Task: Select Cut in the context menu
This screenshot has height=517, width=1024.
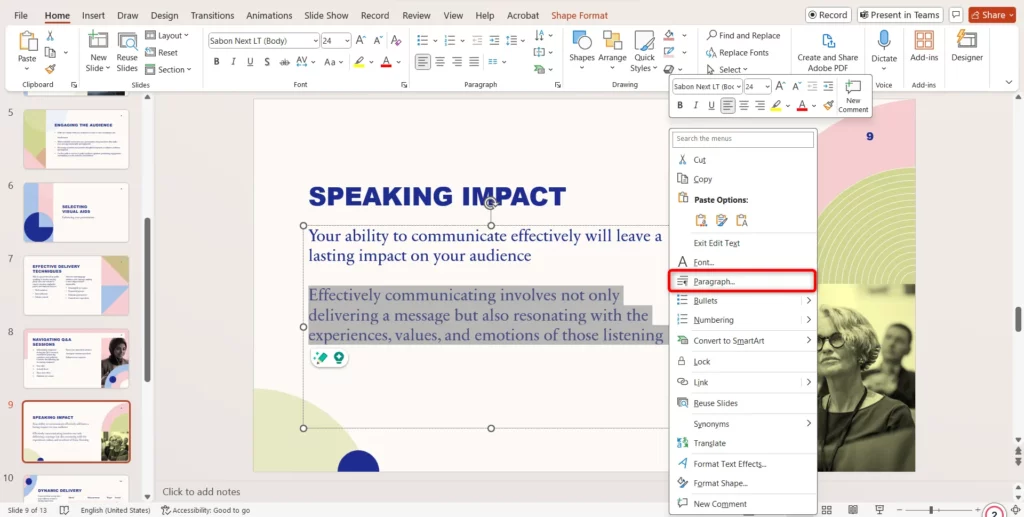Action: [x=699, y=160]
